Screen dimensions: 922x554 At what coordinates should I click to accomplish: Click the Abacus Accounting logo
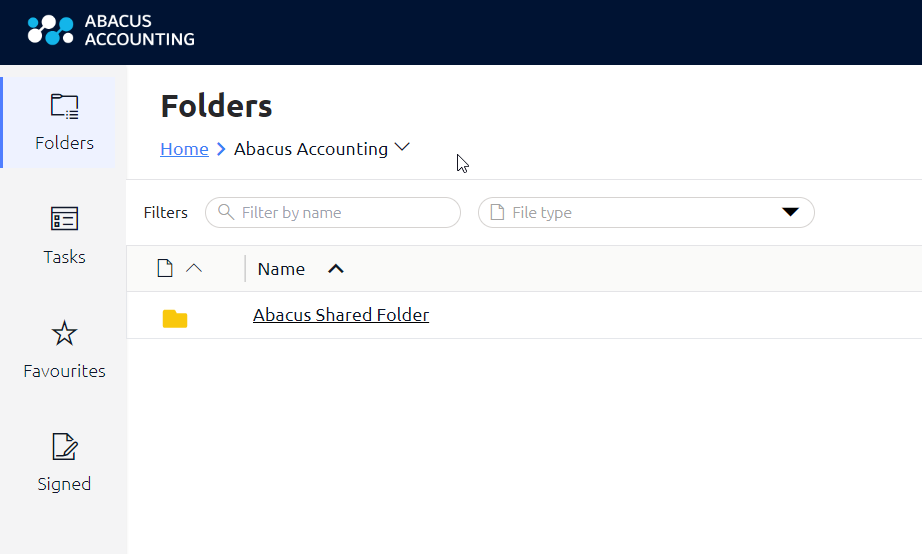(x=111, y=30)
